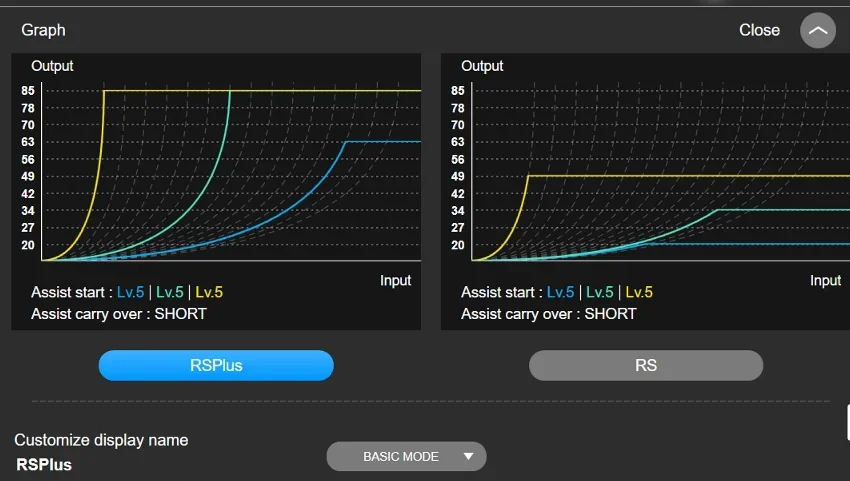
Task: Click the yellow Lv.5 value in right graph
Action: point(639,292)
